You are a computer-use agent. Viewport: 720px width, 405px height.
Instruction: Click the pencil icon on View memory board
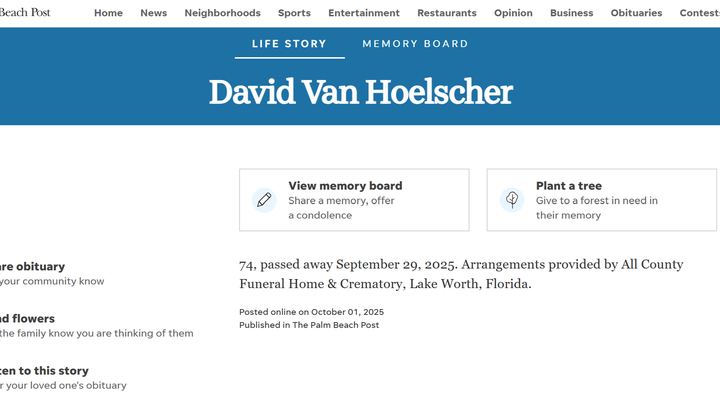click(x=264, y=200)
